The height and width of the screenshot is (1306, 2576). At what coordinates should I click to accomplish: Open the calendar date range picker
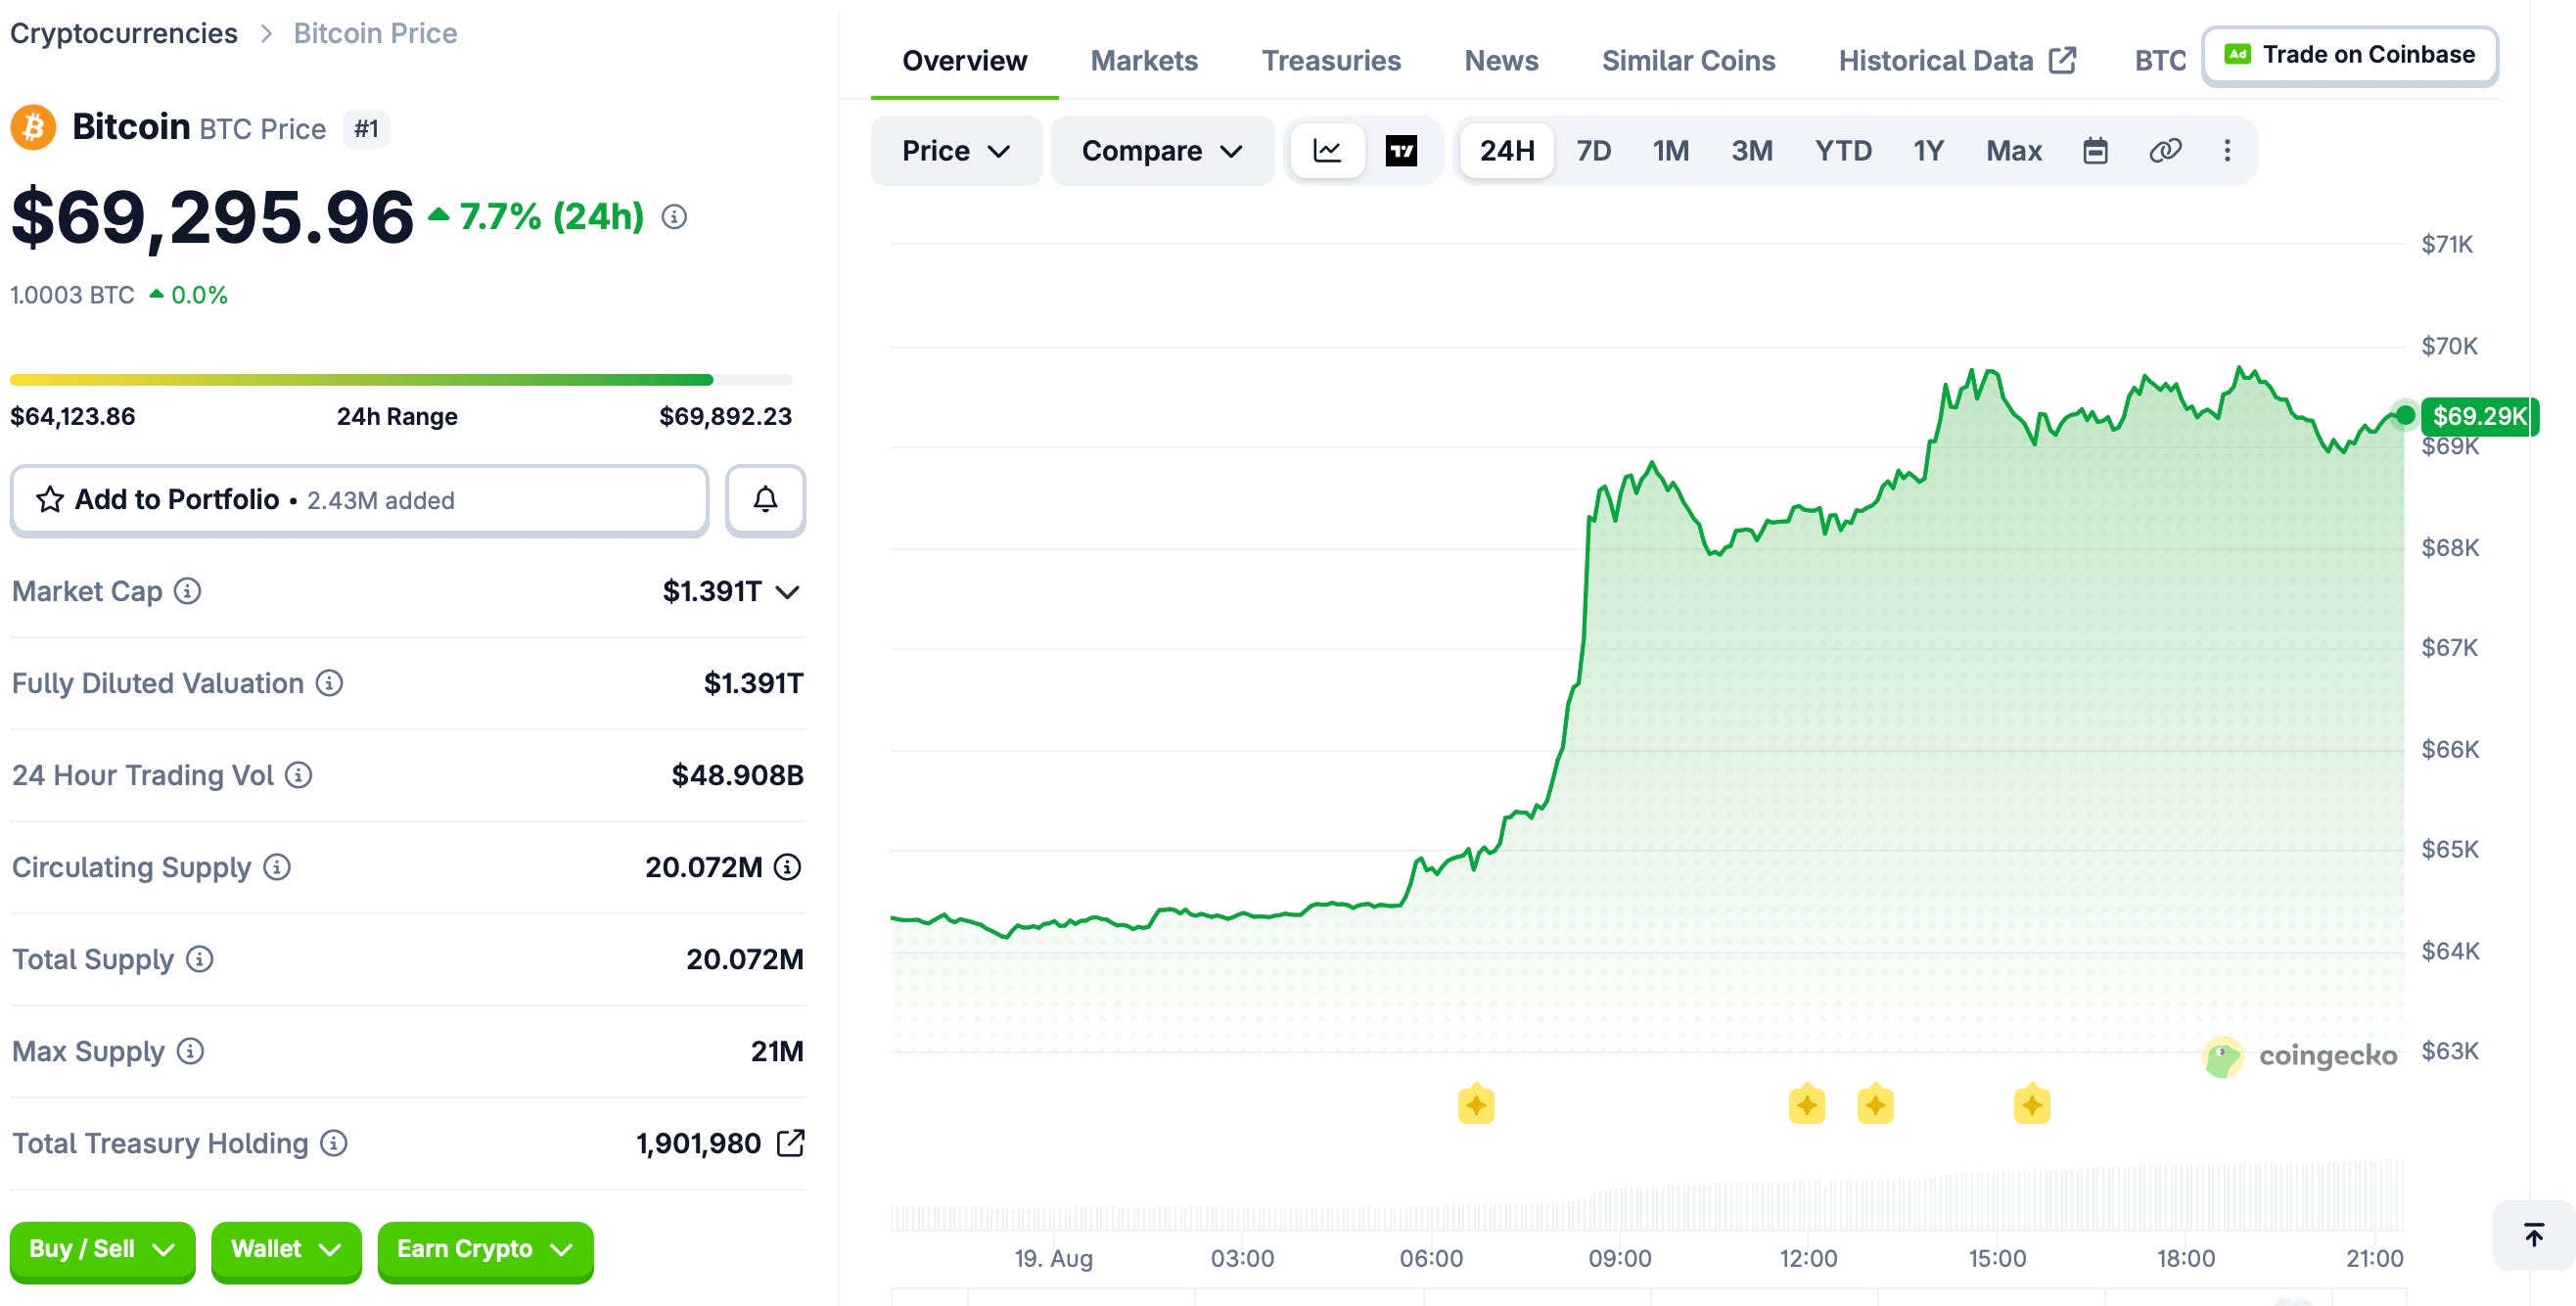click(x=2095, y=151)
